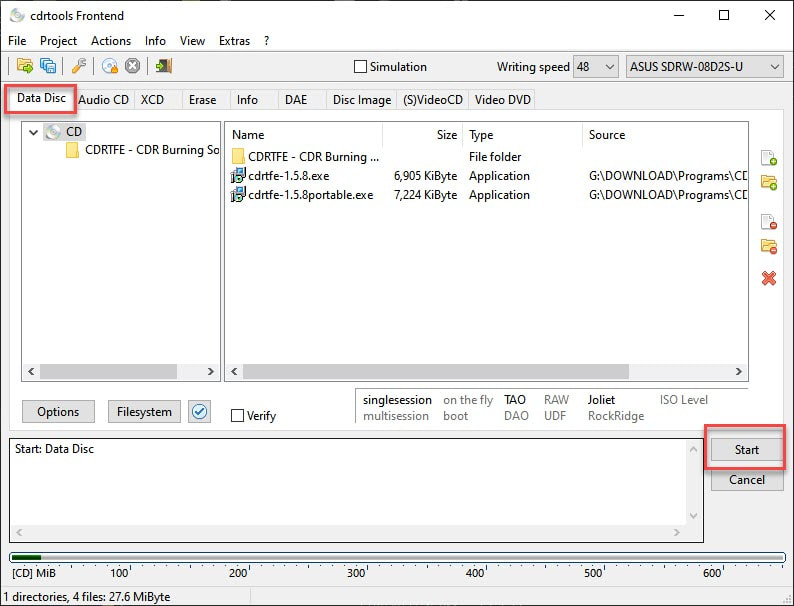Image resolution: width=794 pixels, height=606 pixels.
Task: Tick the Verify checkbox
Action: pyautogui.click(x=237, y=416)
